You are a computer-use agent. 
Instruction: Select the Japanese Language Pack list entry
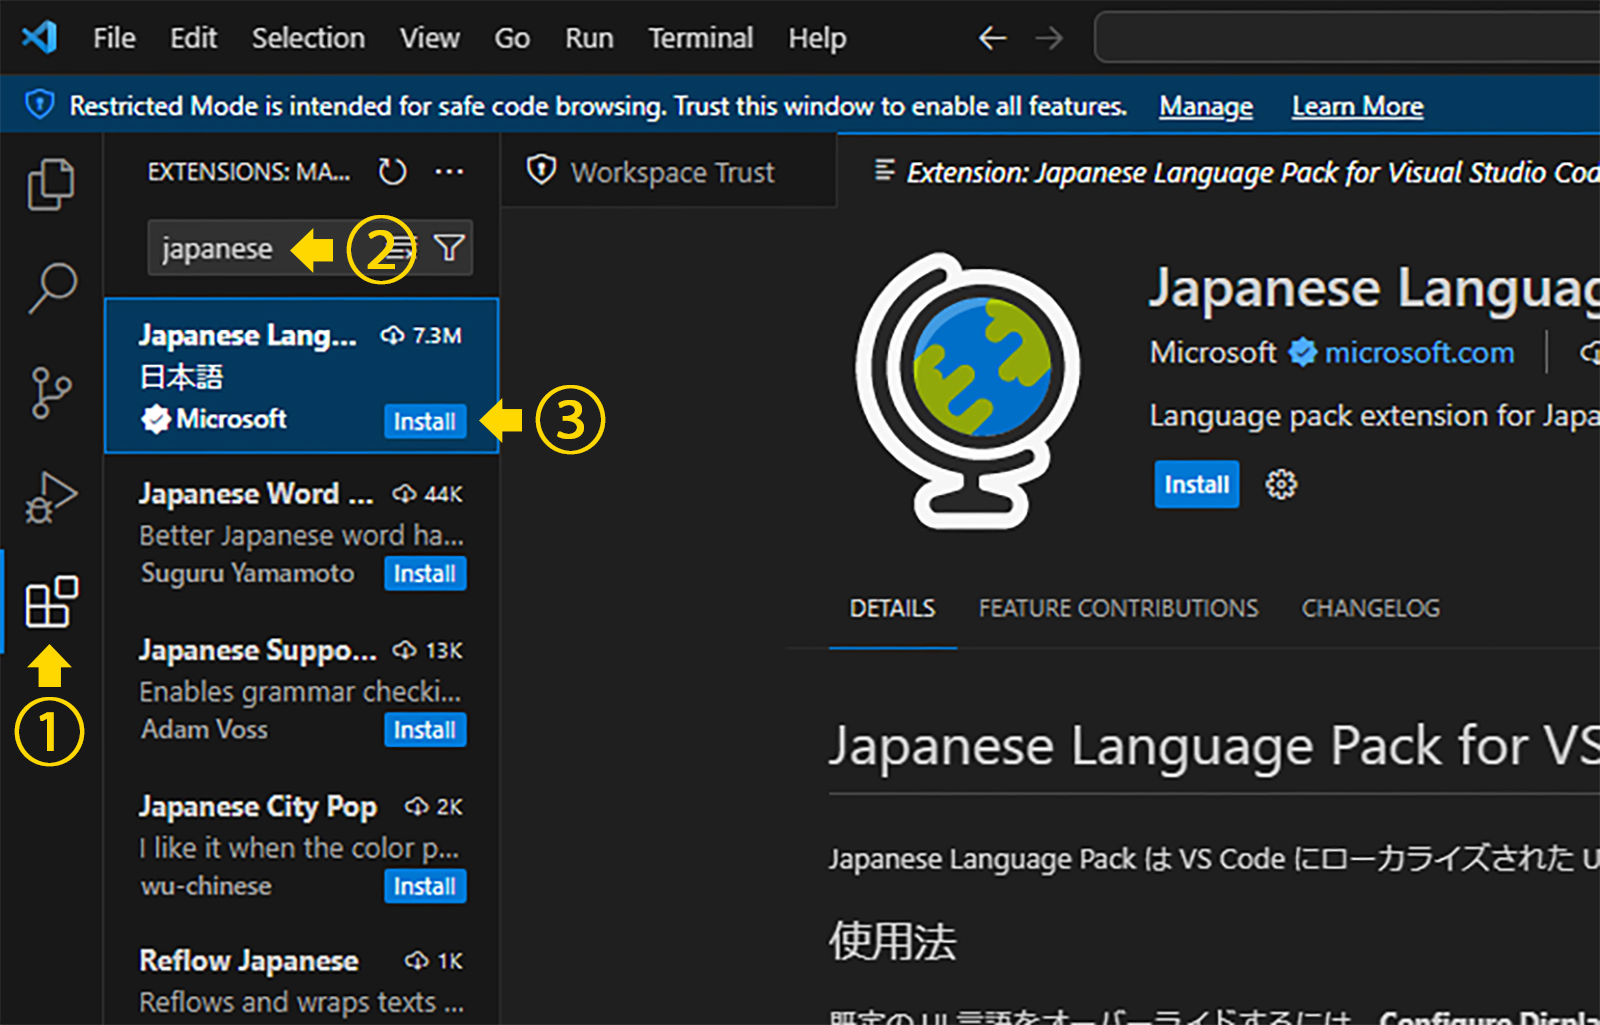click(x=302, y=376)
